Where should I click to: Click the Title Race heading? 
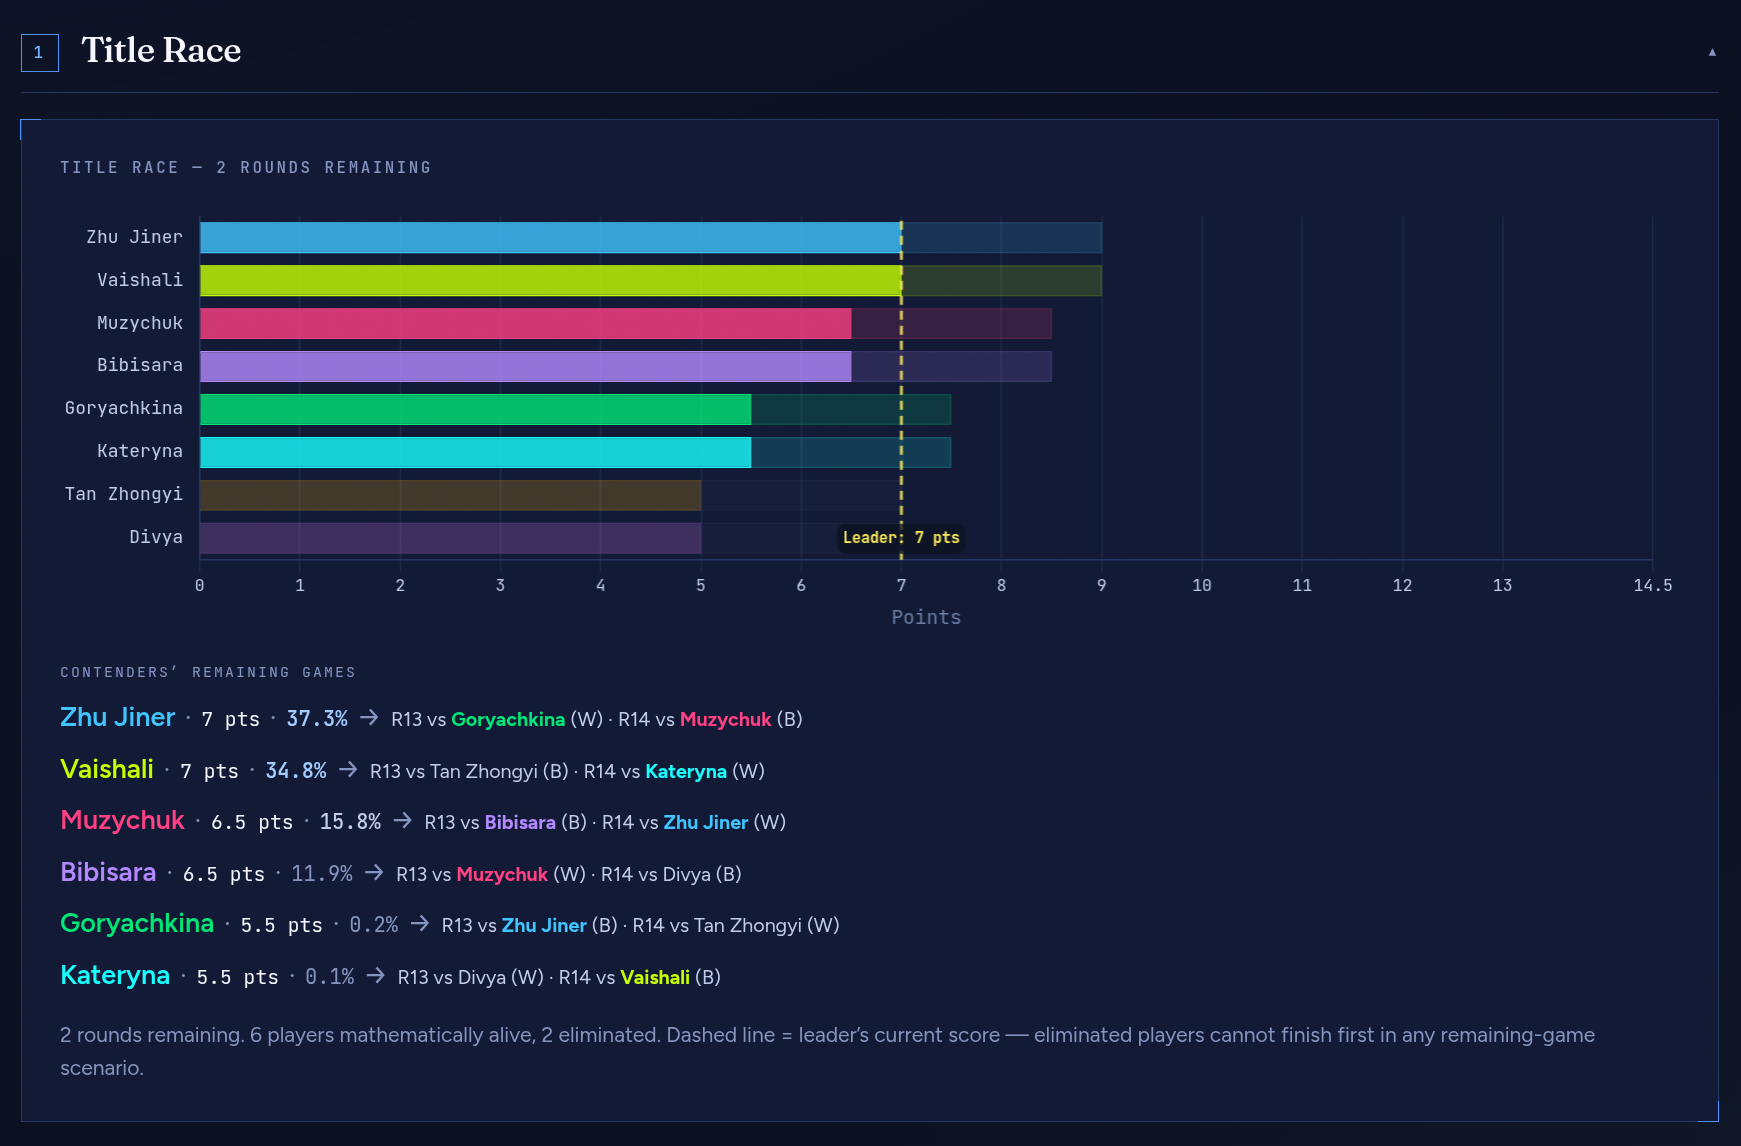click(x=161, y=50)
